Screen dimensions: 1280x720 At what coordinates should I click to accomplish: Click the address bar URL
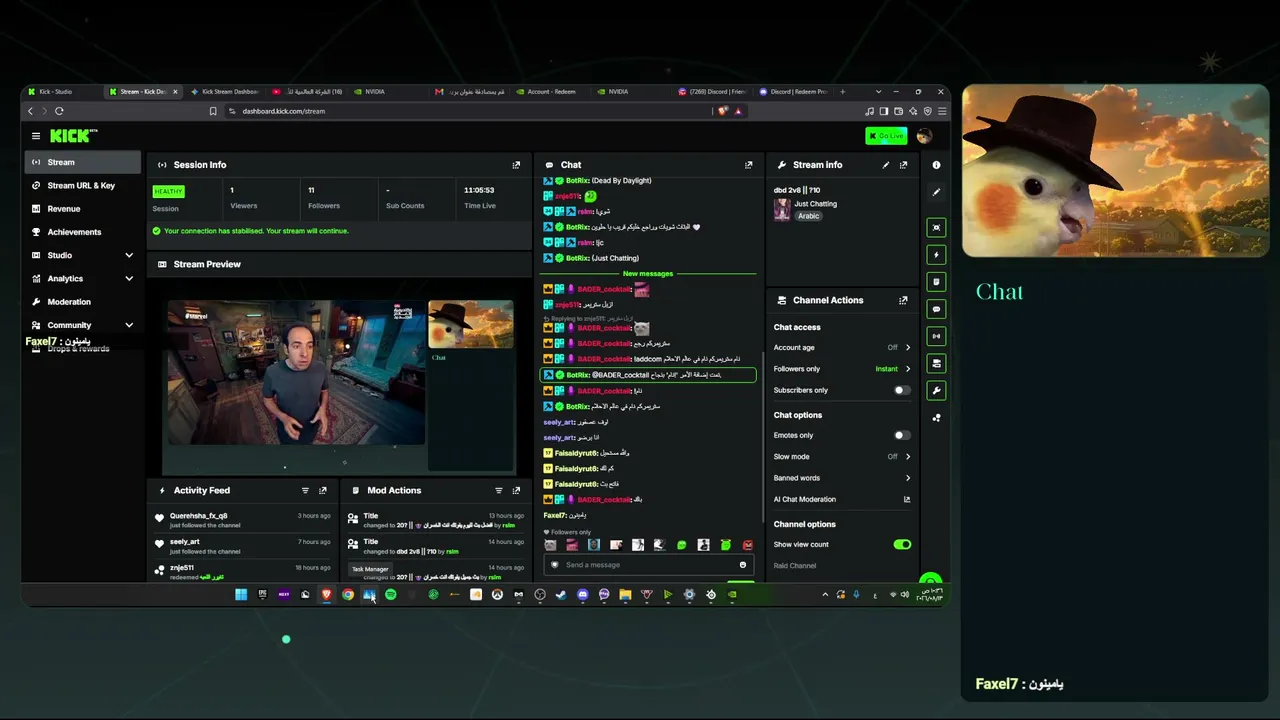point(283,111)
